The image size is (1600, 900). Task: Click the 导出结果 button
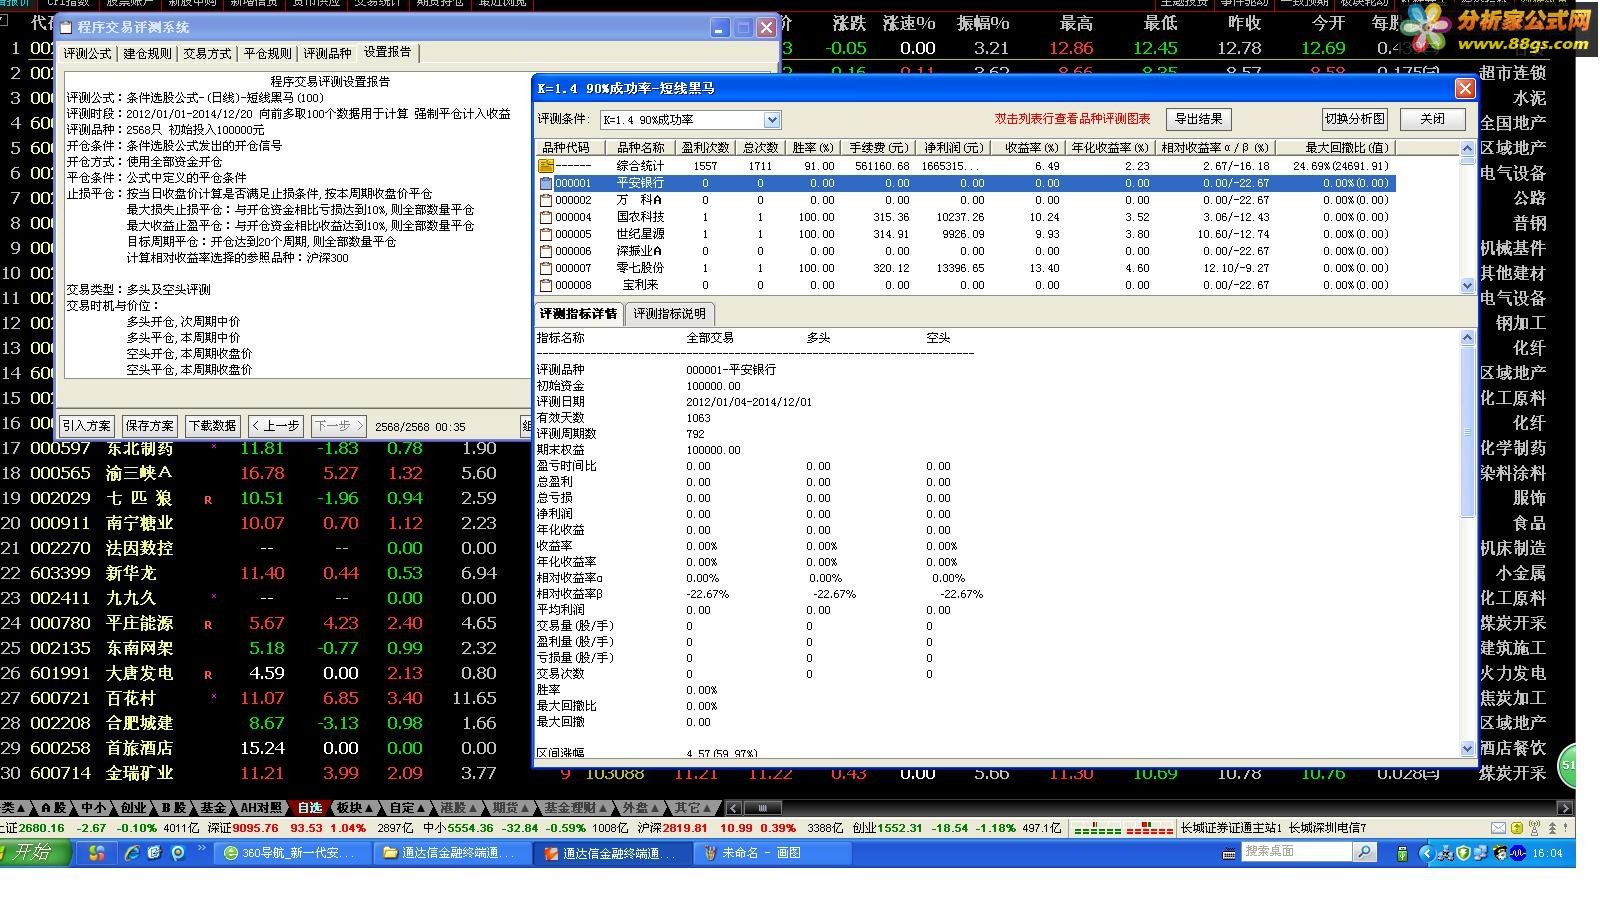click(1199, 119)
